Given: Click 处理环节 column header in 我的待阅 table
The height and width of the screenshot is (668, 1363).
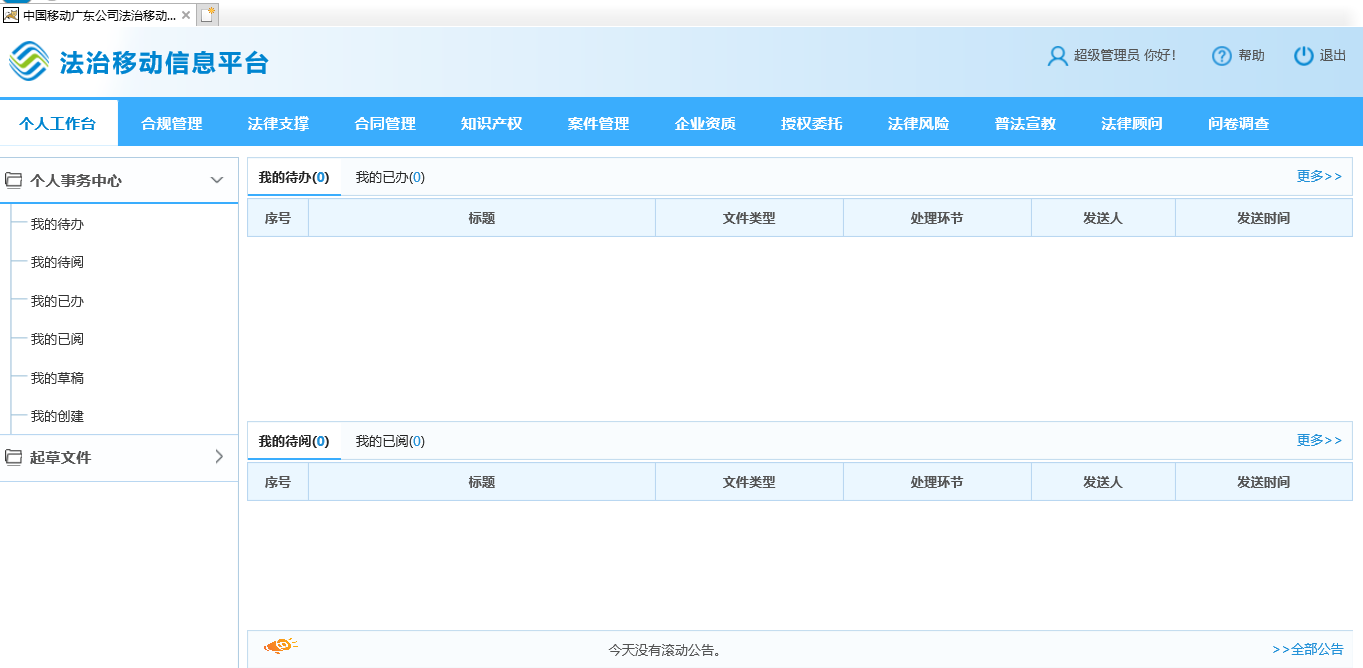Looking at the screenshot, I should point(937,482).
